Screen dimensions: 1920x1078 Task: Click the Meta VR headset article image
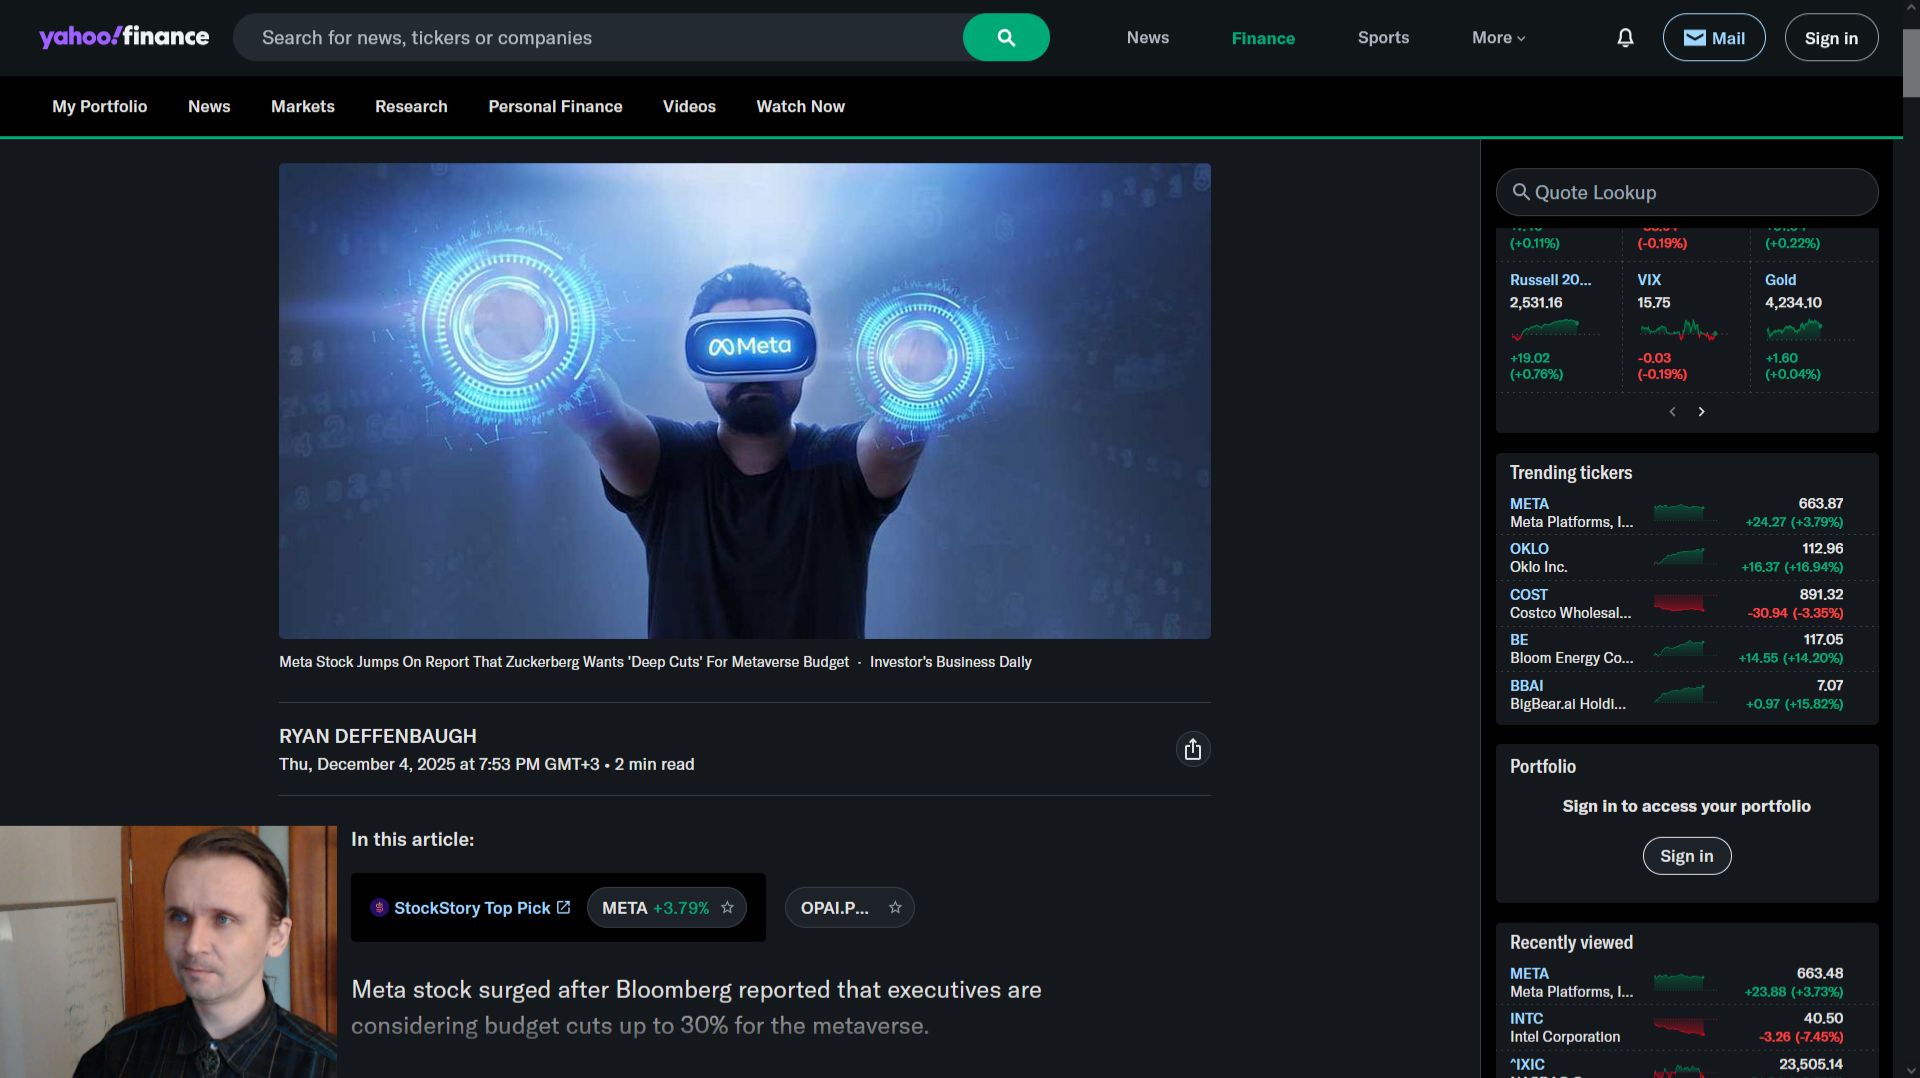click(x=745, y=401)
